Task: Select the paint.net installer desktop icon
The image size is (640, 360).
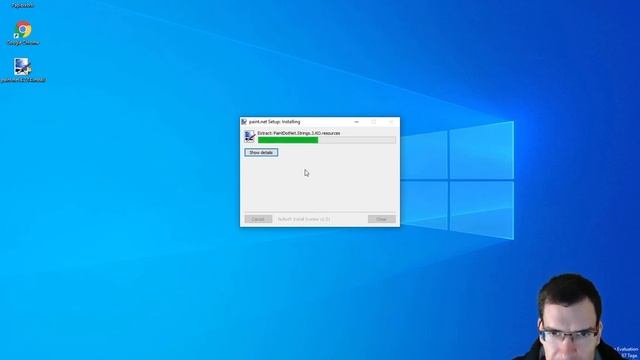Action: click(23, 70)
